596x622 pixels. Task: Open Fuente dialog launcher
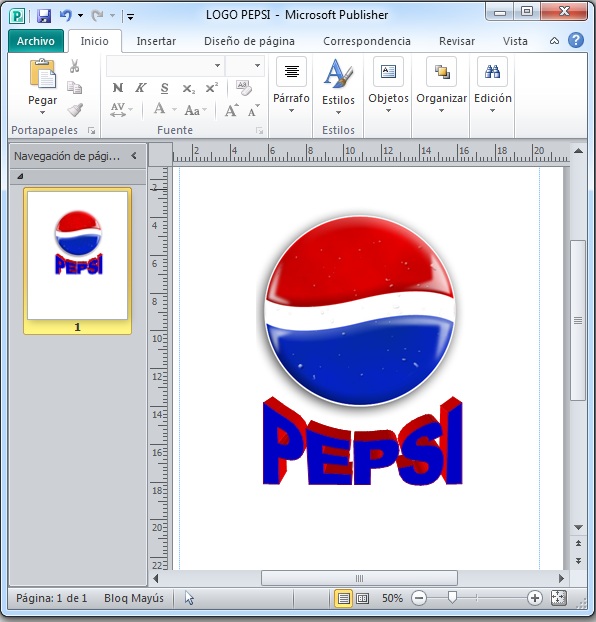tap(260, 131)
